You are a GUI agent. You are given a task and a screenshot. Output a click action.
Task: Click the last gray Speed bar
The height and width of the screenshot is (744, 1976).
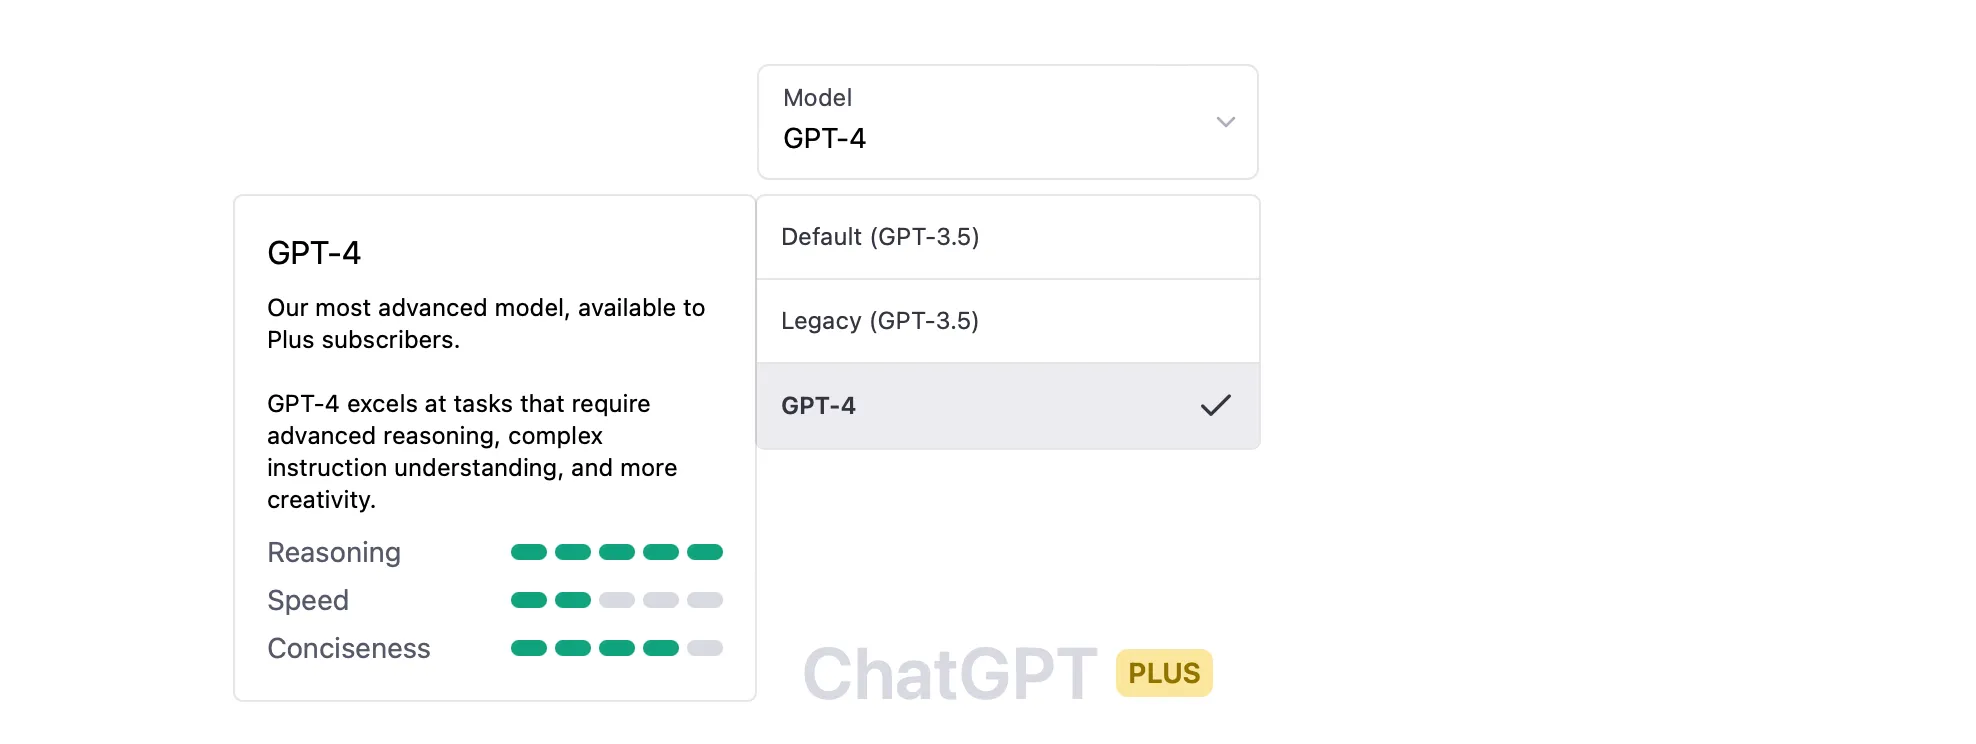pos(705,600)
